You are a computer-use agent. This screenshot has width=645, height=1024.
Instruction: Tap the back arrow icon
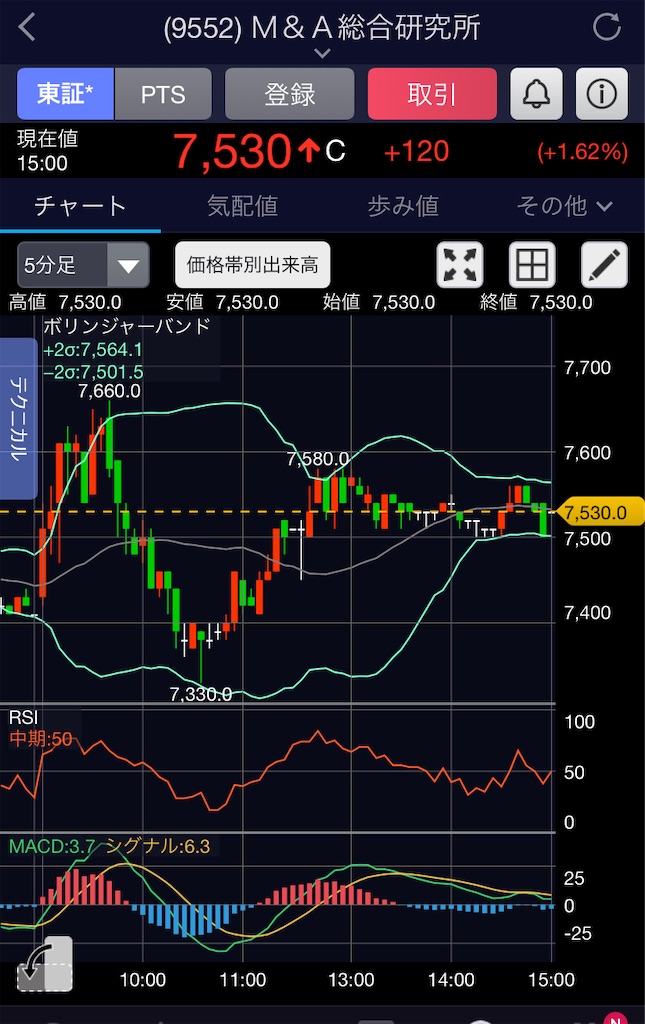coord(27,27)
